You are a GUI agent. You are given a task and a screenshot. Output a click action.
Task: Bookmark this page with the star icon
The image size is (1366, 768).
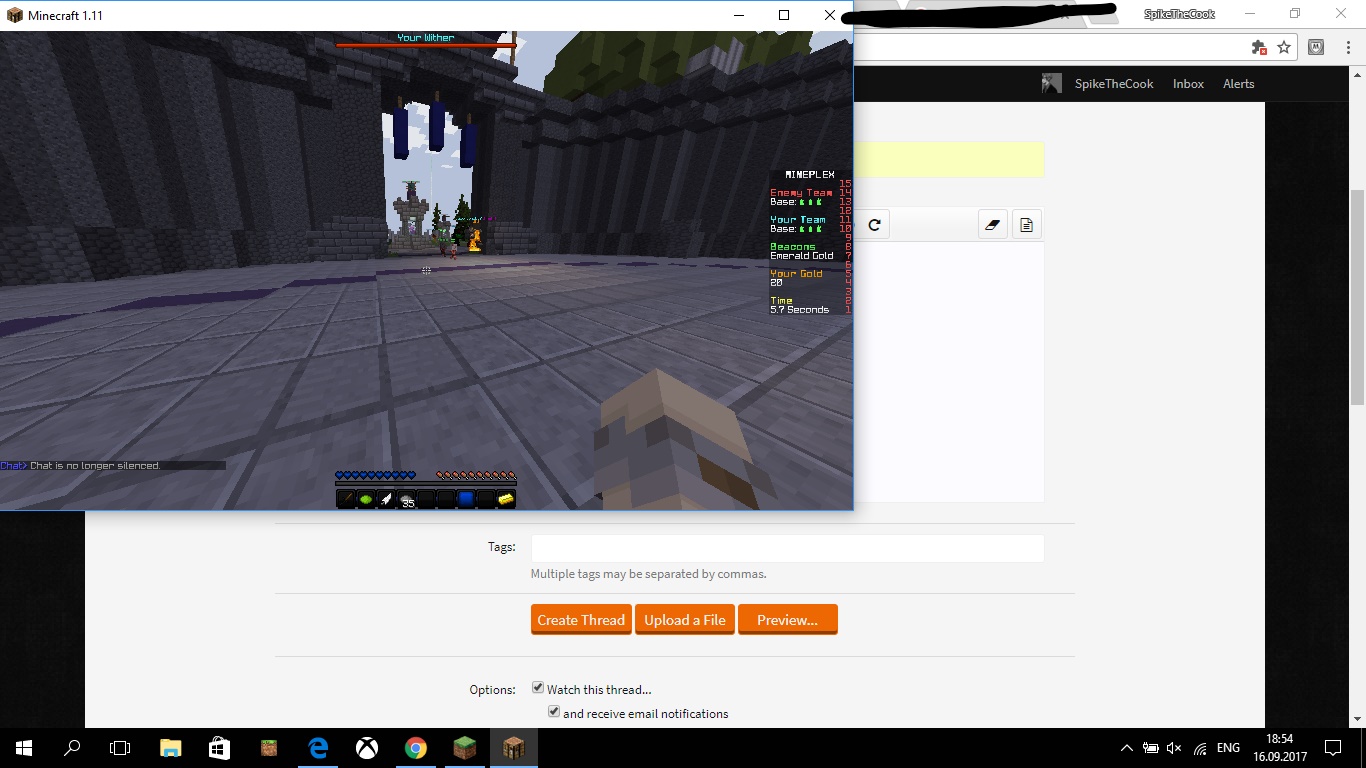(x=1284, y=47)
